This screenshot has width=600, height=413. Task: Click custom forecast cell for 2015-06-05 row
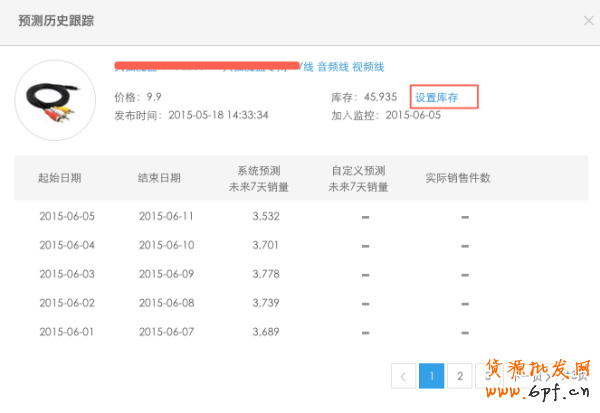tap(365, 217)
